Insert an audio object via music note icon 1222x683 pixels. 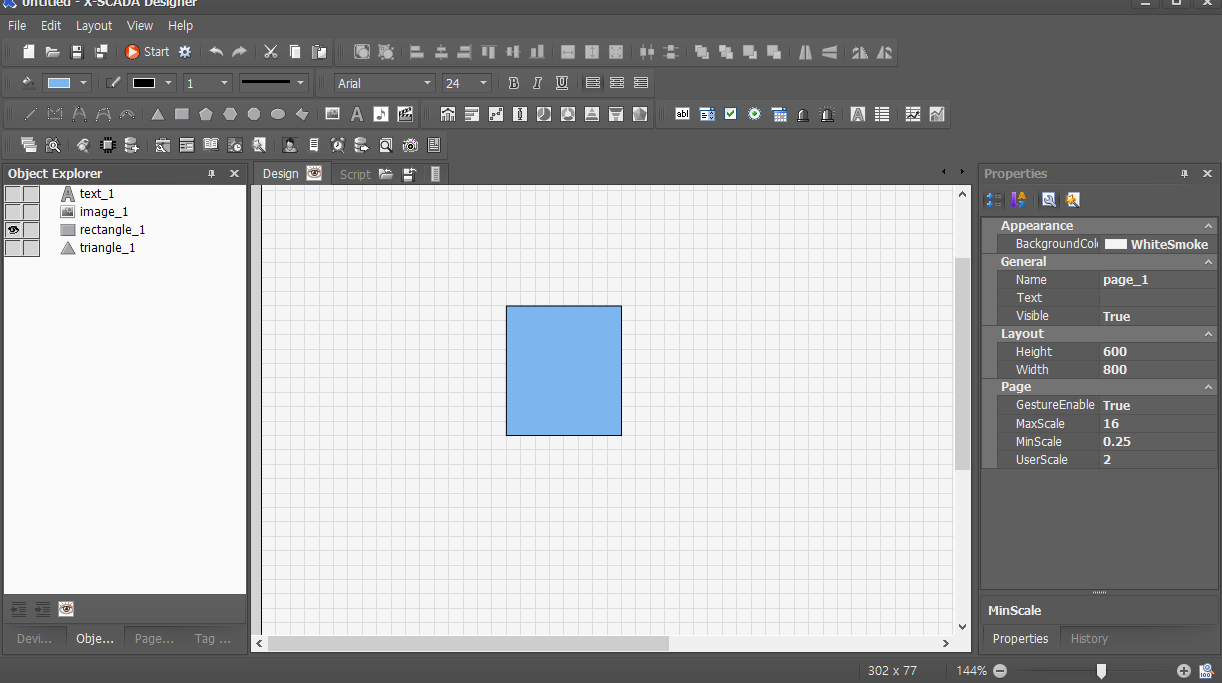point(381,114)
